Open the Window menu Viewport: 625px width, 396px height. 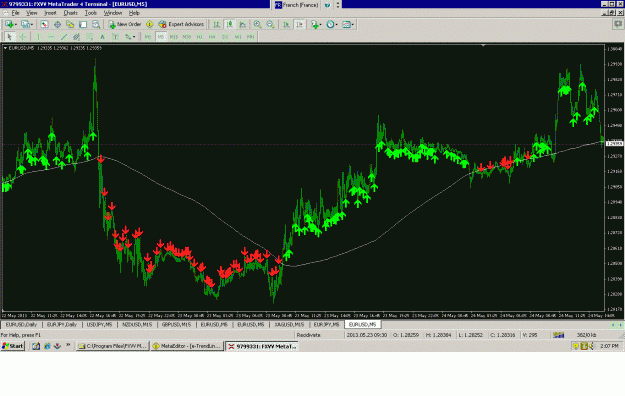tap(113, 13)
